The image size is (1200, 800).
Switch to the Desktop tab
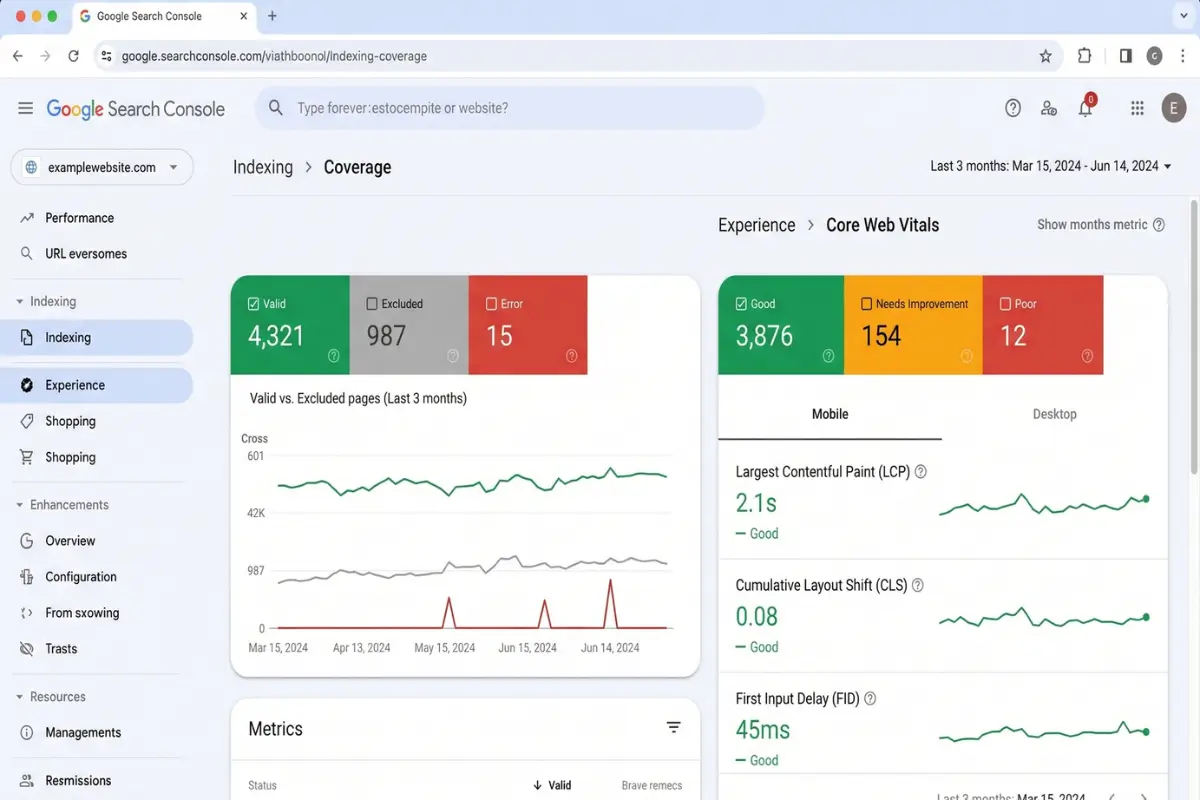1054,414
